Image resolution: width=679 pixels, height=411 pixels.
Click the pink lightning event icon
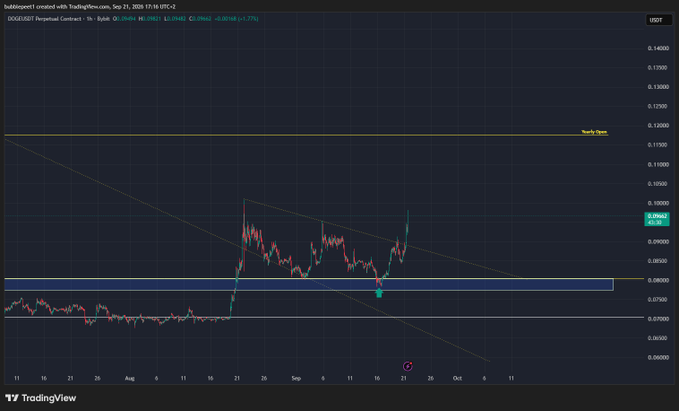[407, 366]
